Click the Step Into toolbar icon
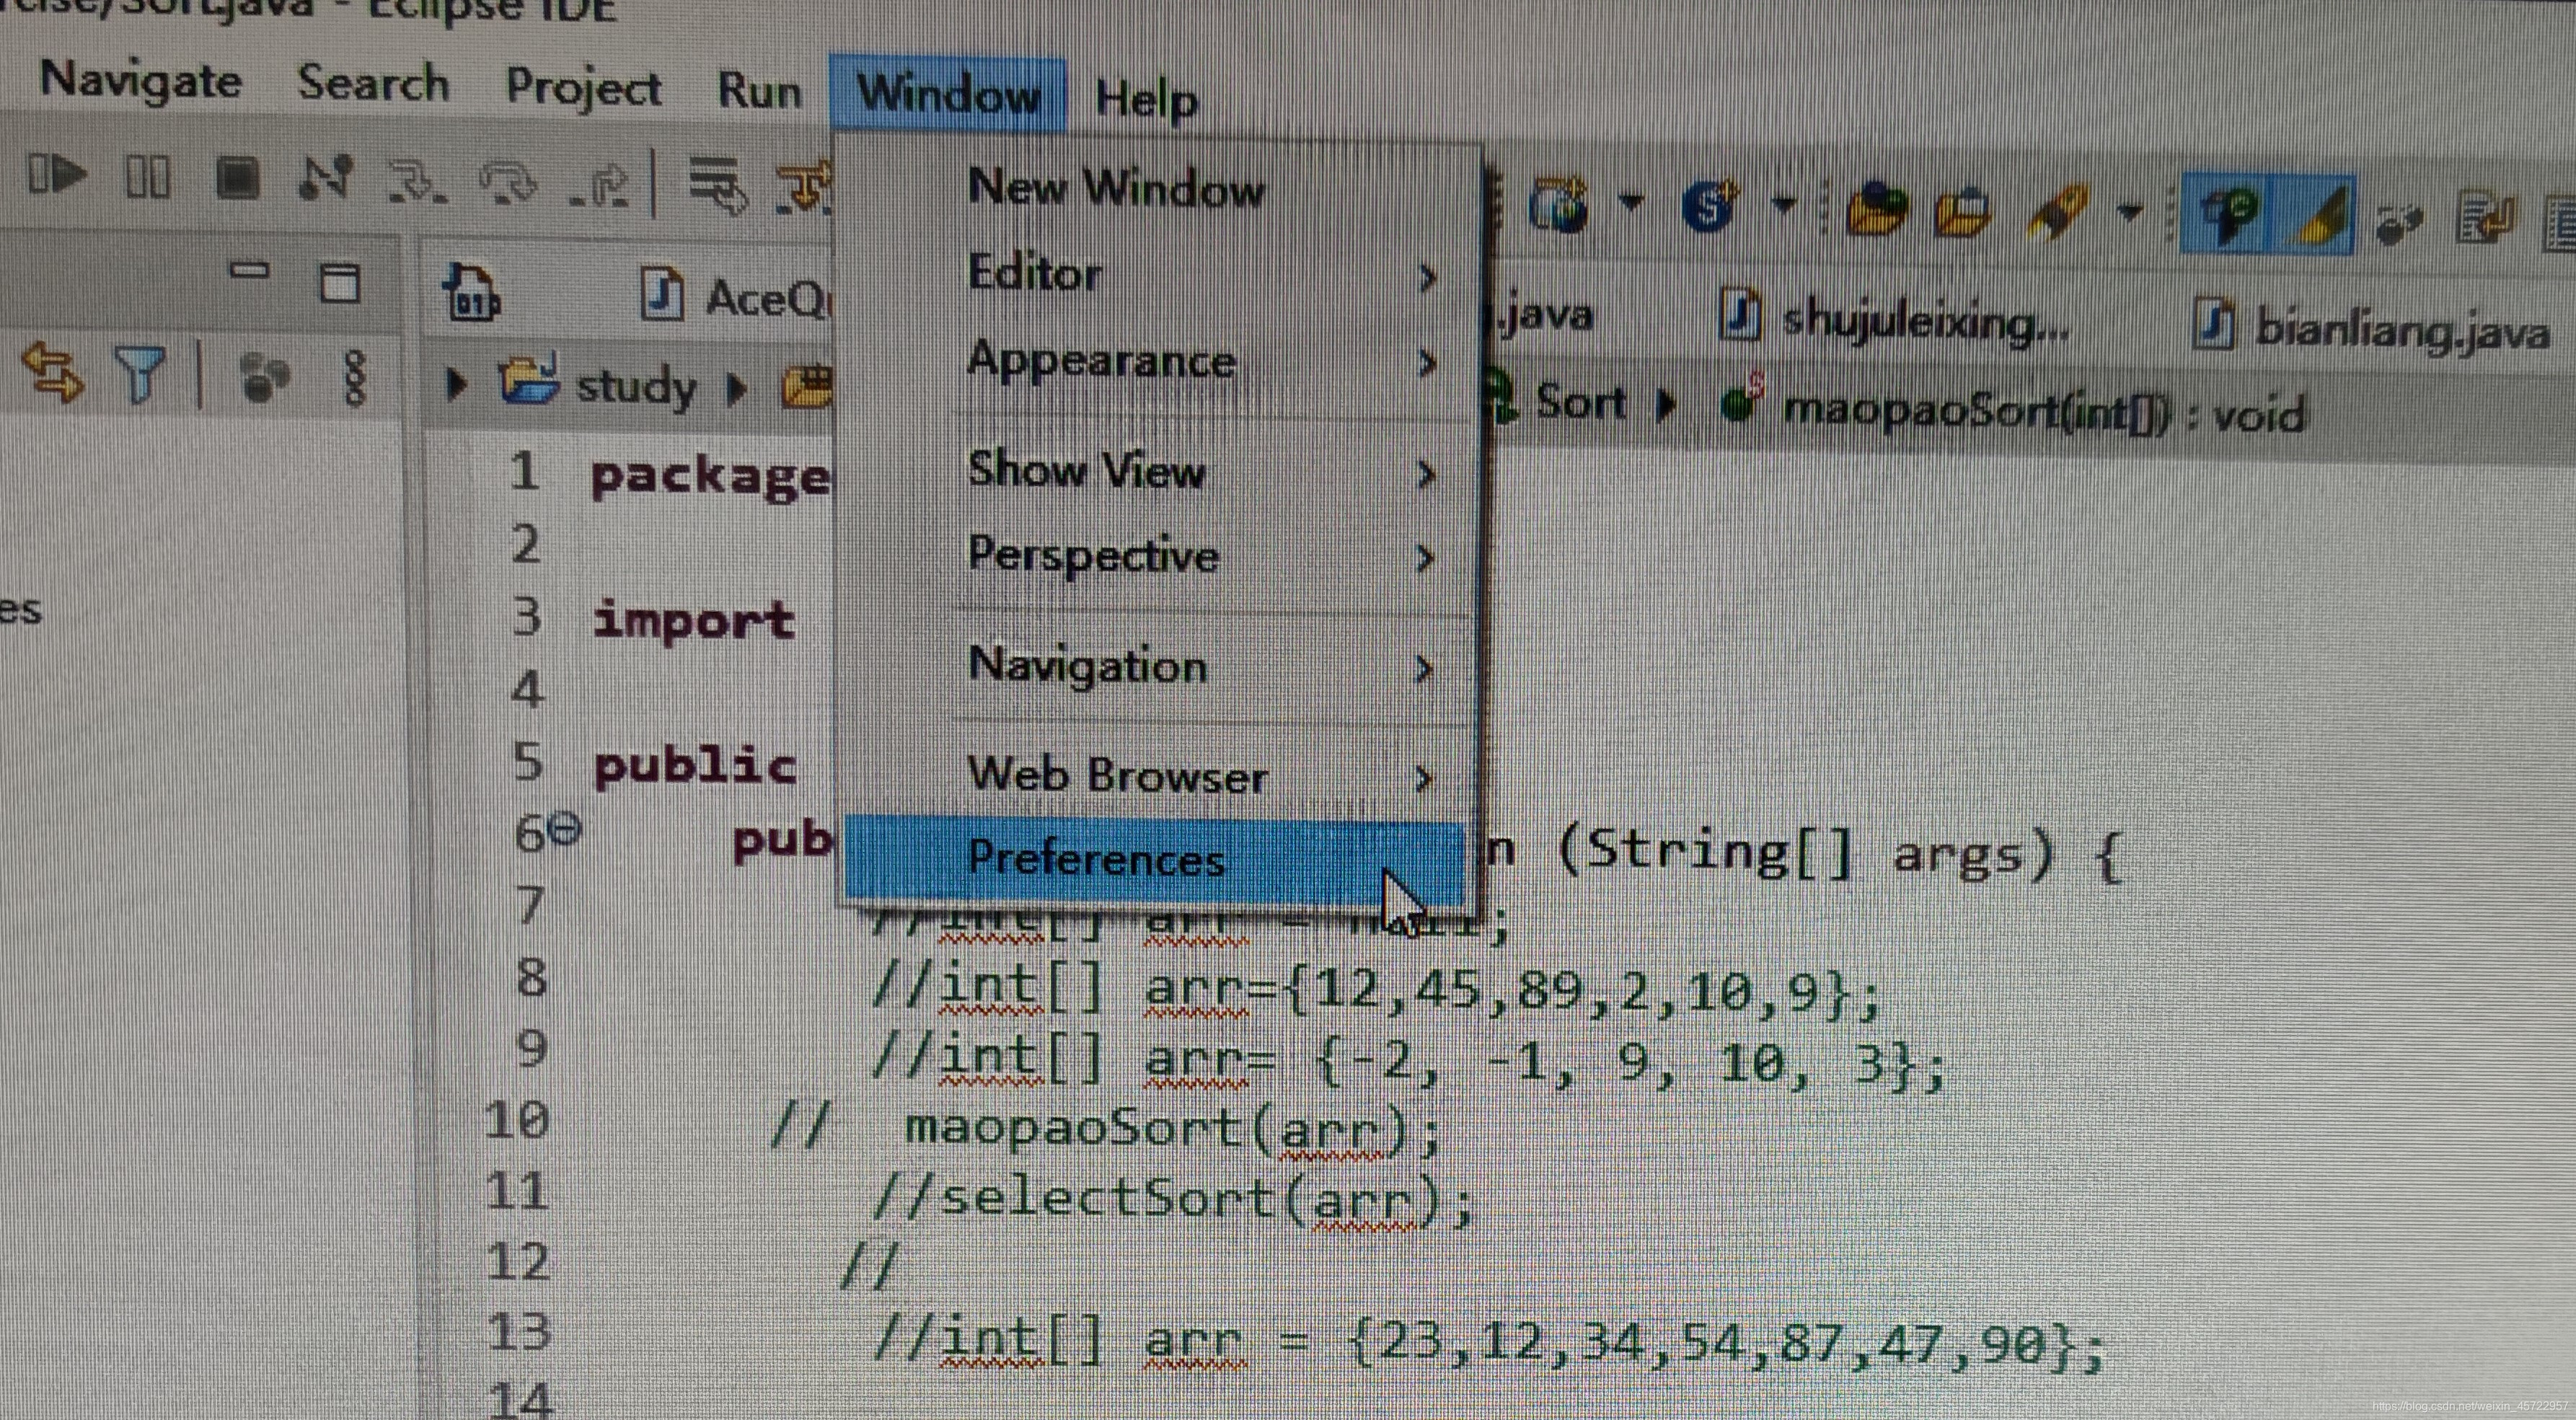The image size is (2576, 1420). [x=417, y=182]
